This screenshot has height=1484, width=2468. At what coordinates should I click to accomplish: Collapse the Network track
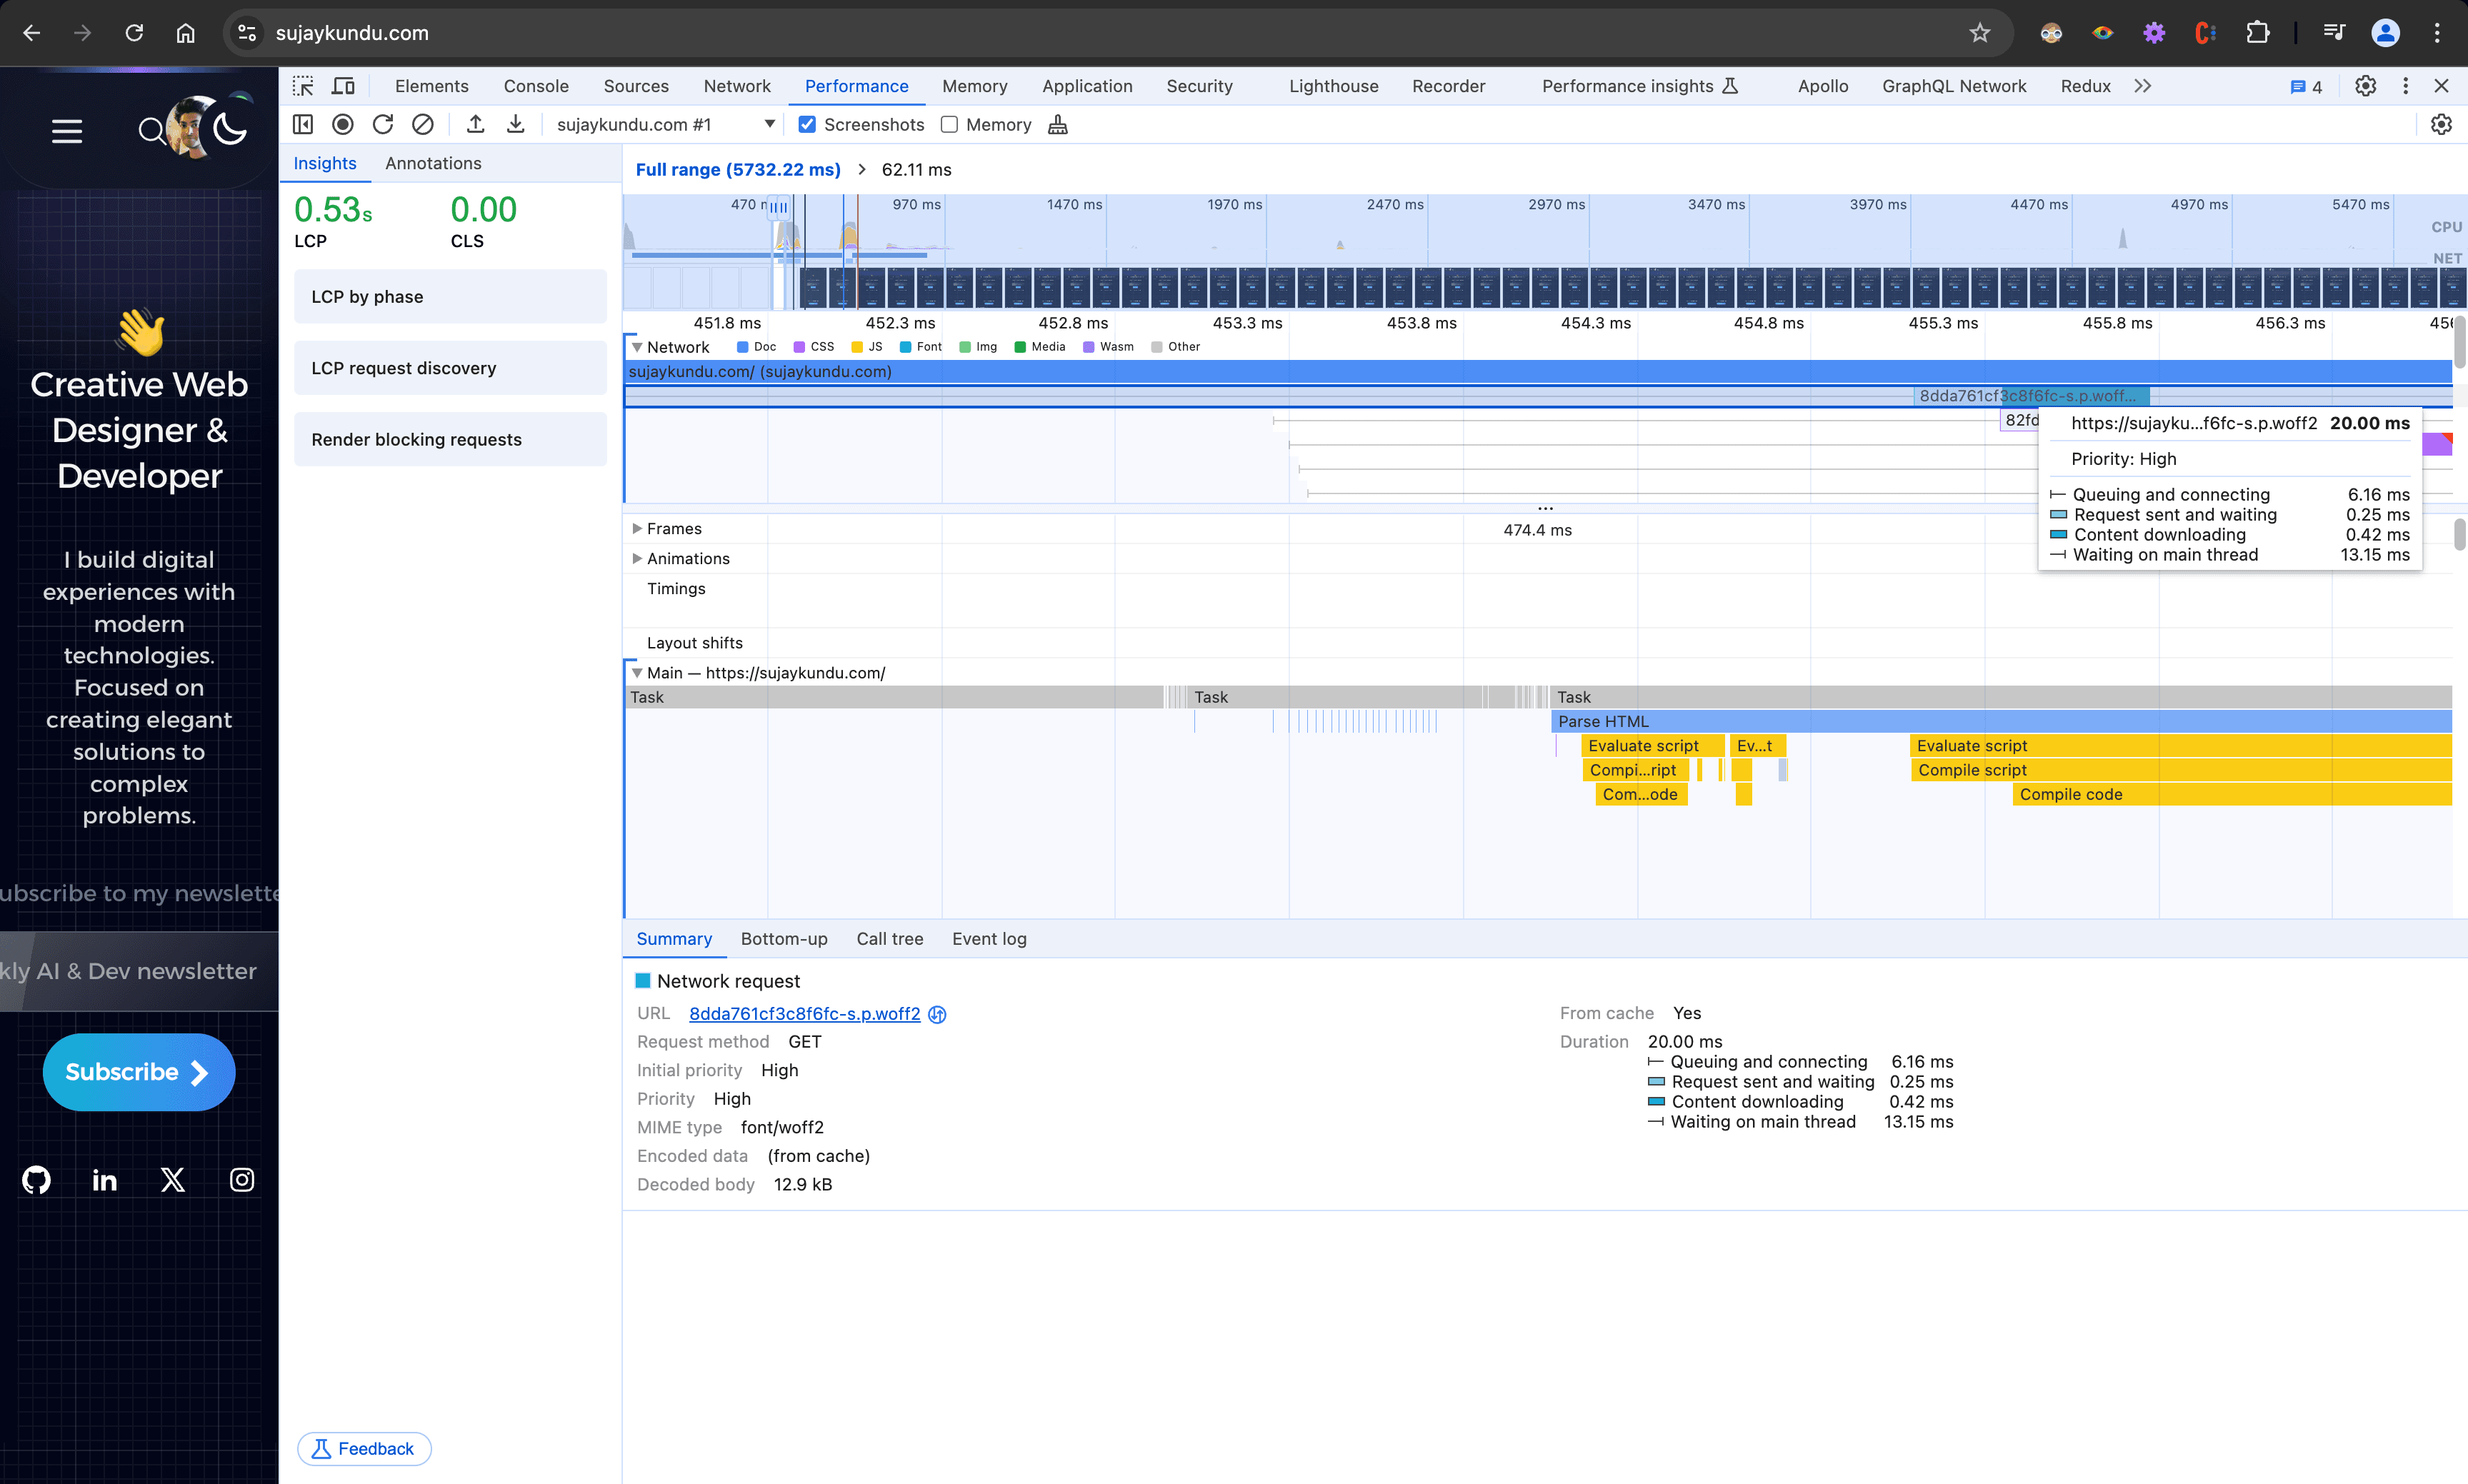638,347
